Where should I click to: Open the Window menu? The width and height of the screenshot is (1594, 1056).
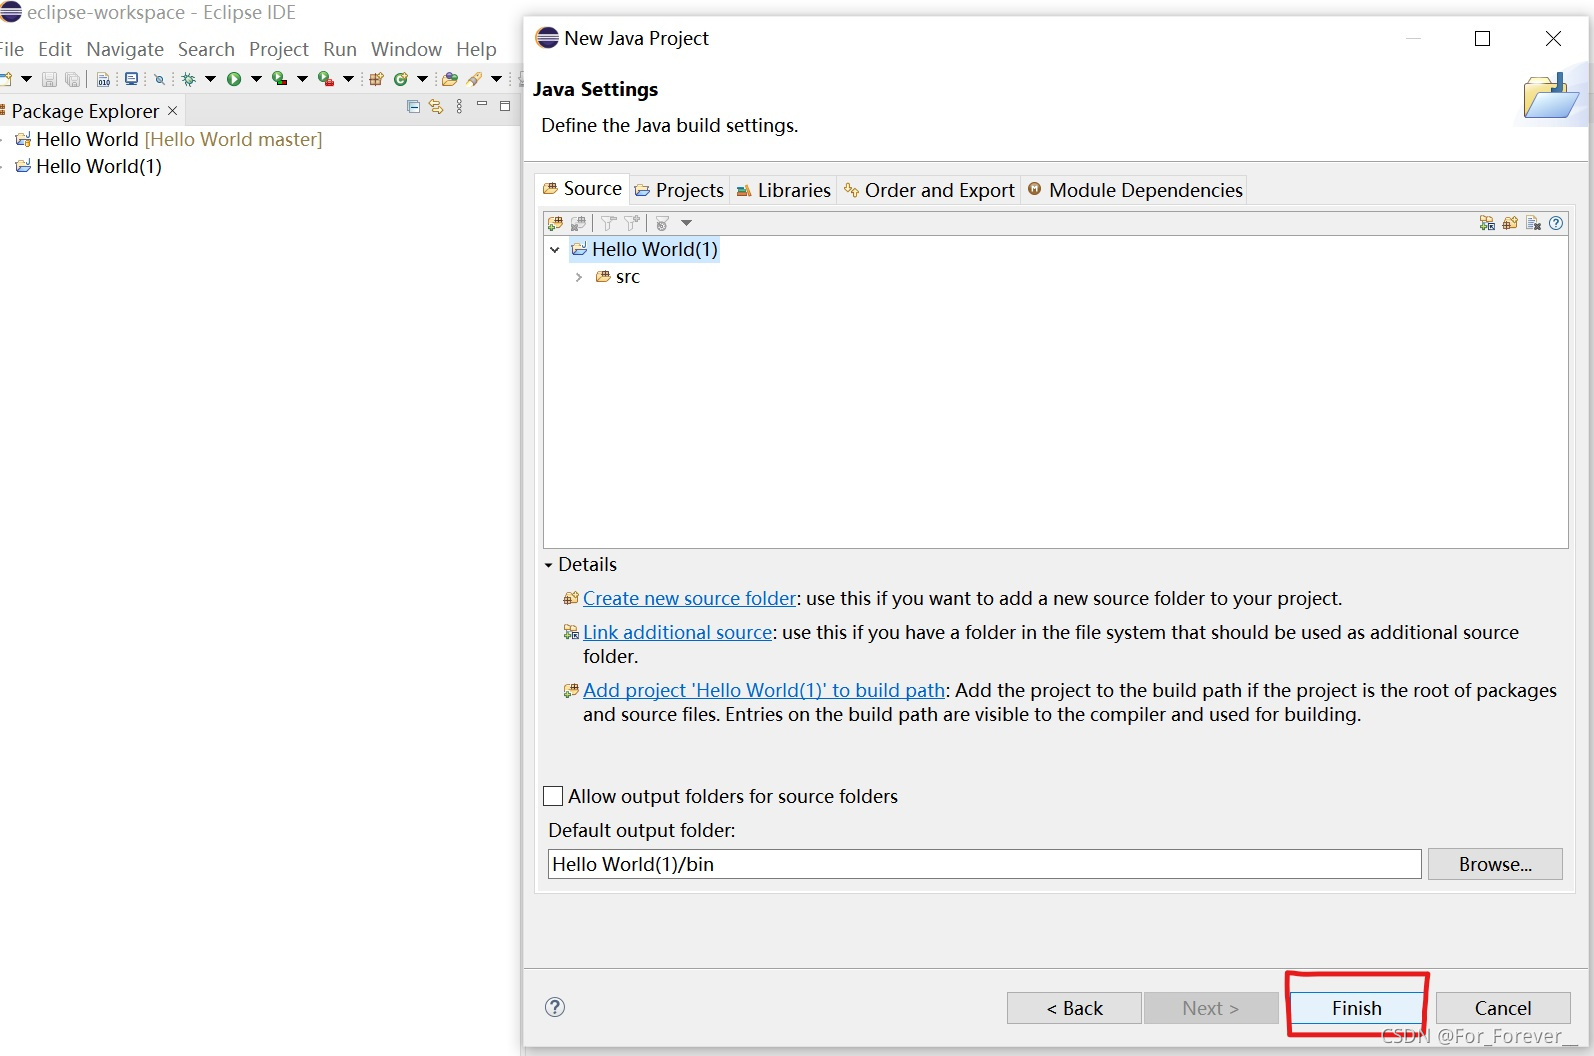(x=406, y=49)
